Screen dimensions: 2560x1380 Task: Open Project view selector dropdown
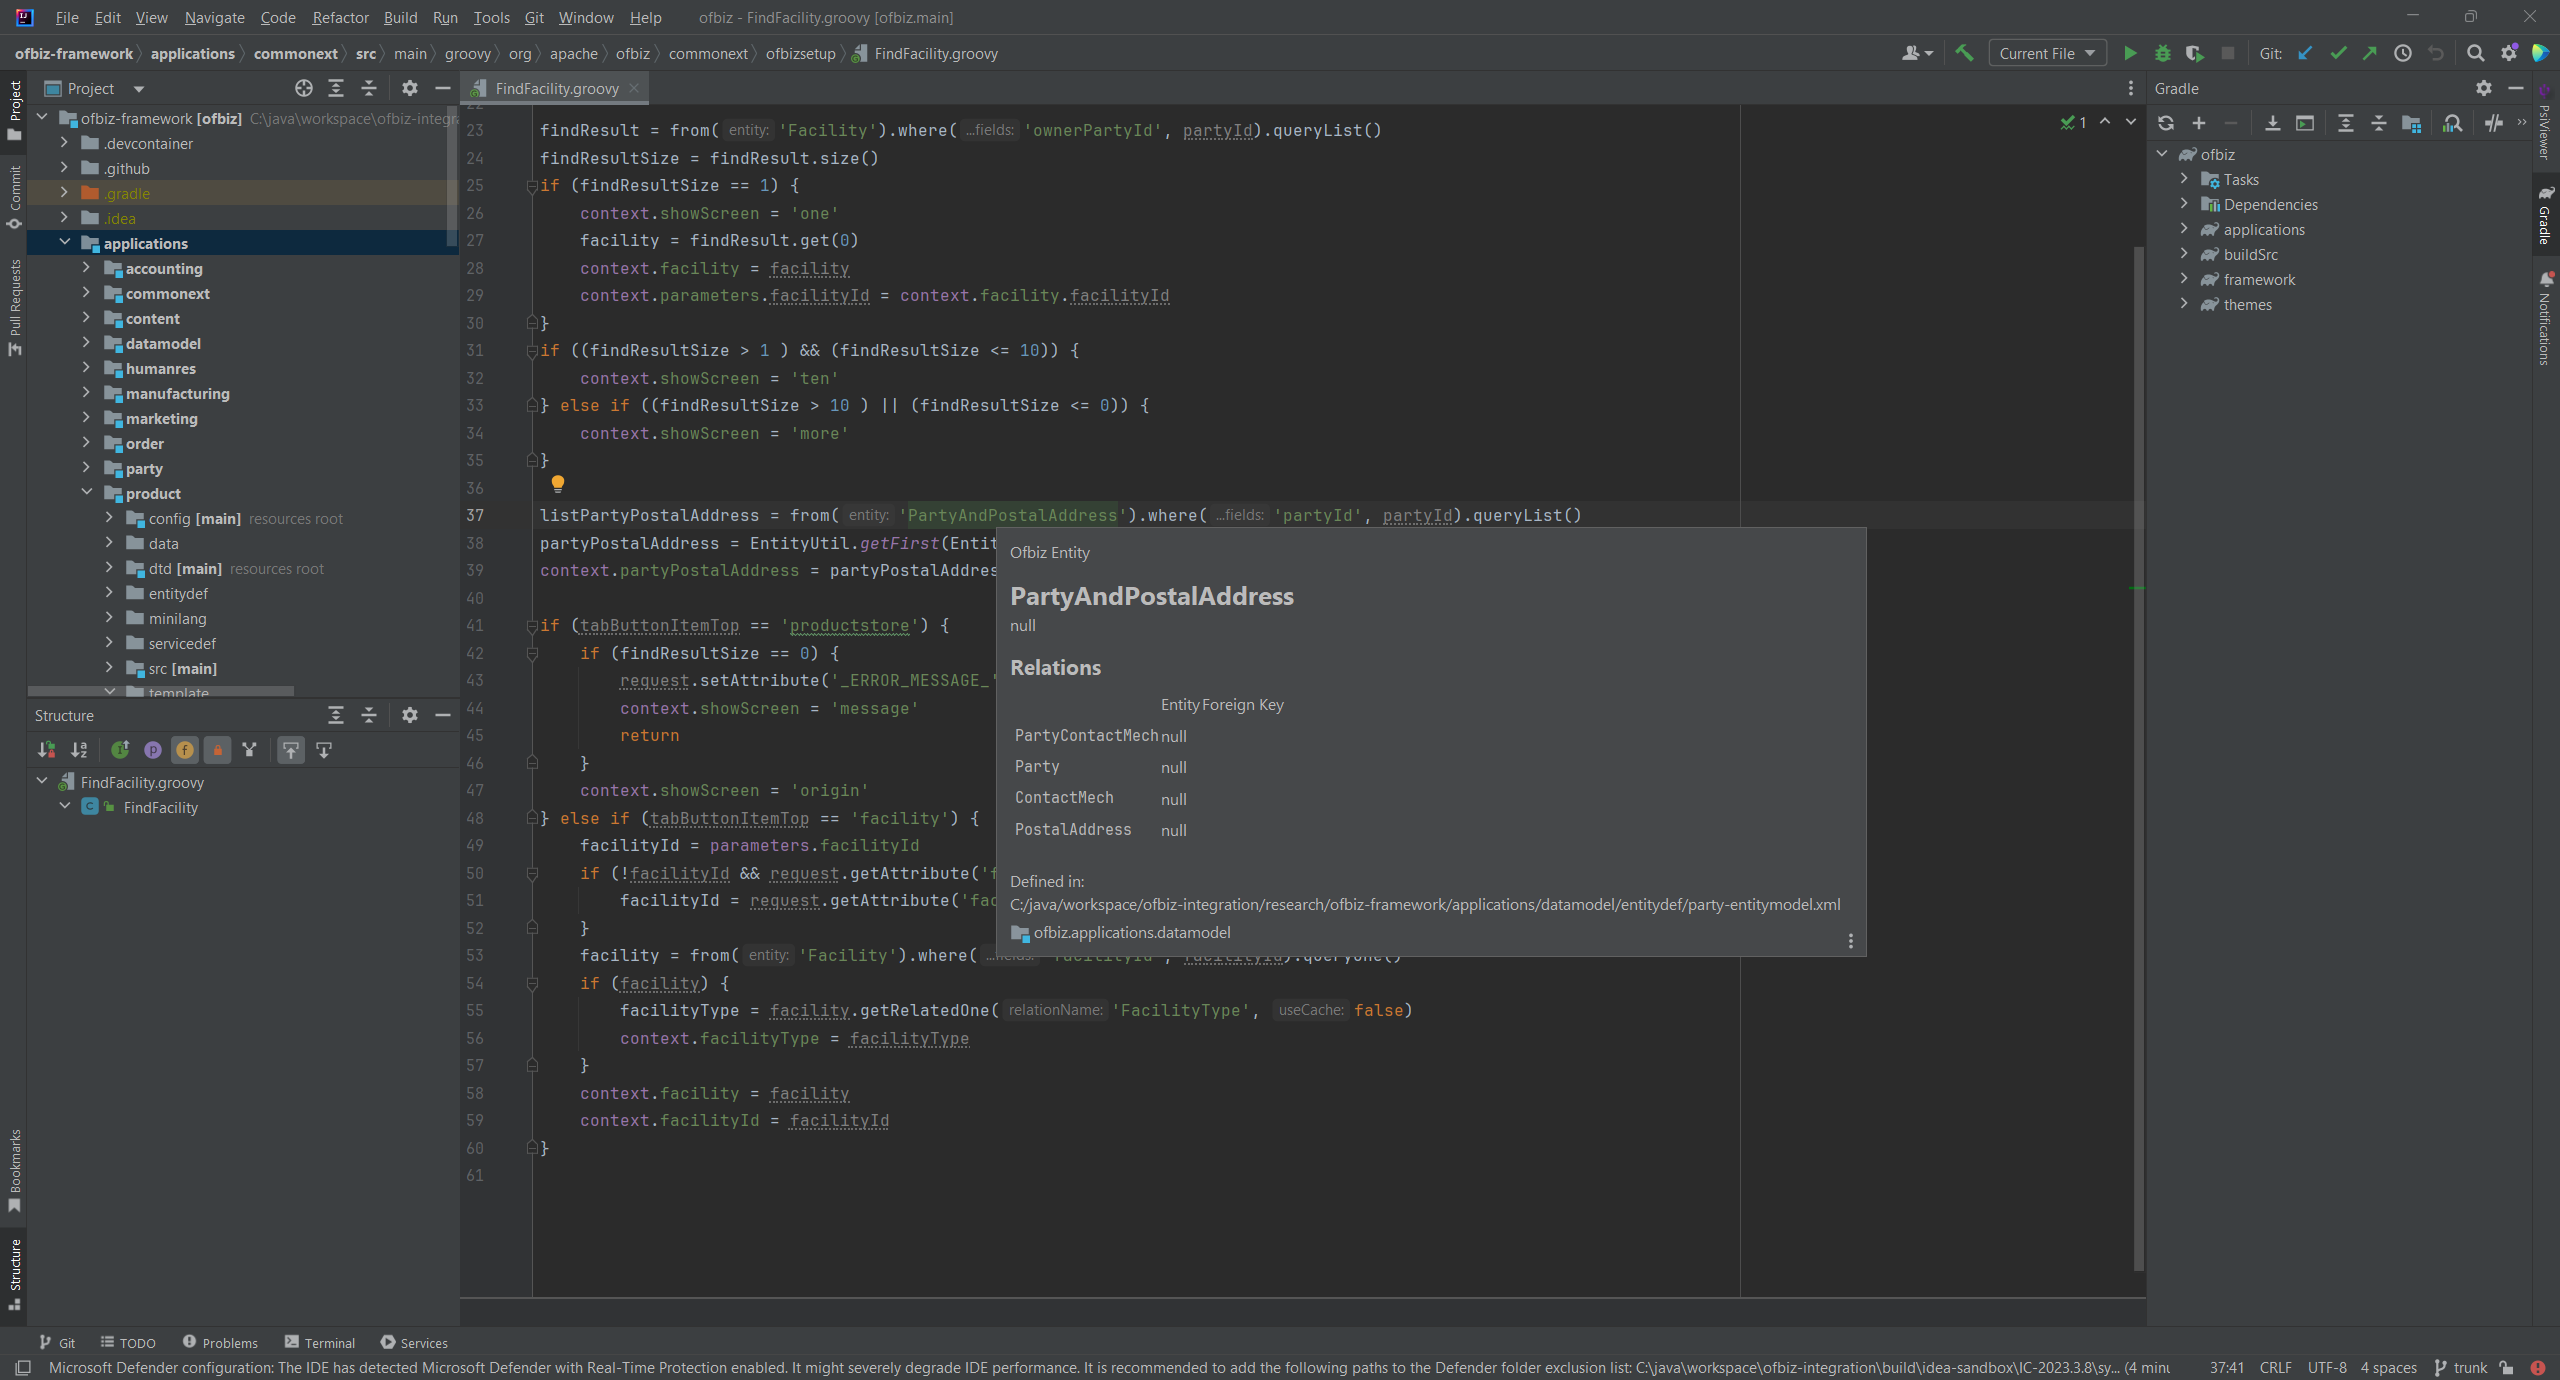click(96, 89)
